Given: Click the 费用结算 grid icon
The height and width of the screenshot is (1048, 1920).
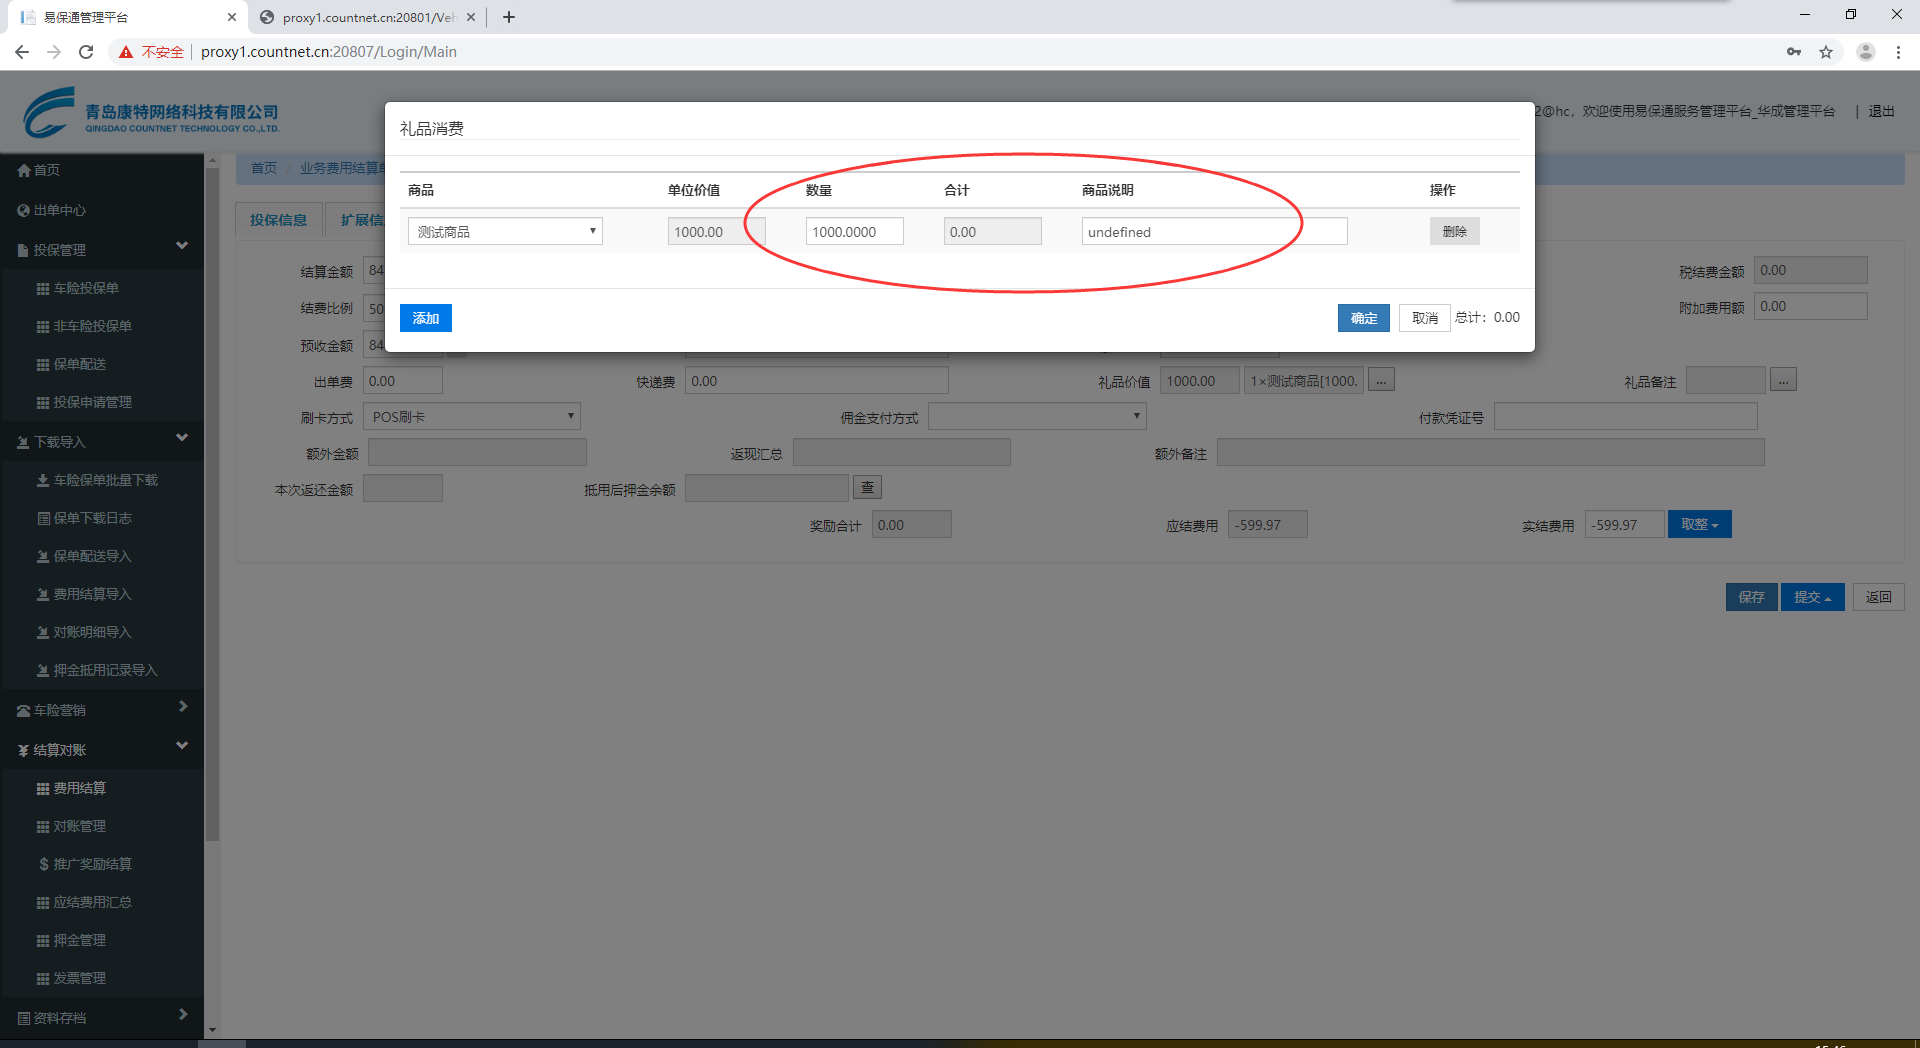Looking at the screenshot, I should 43,788.
